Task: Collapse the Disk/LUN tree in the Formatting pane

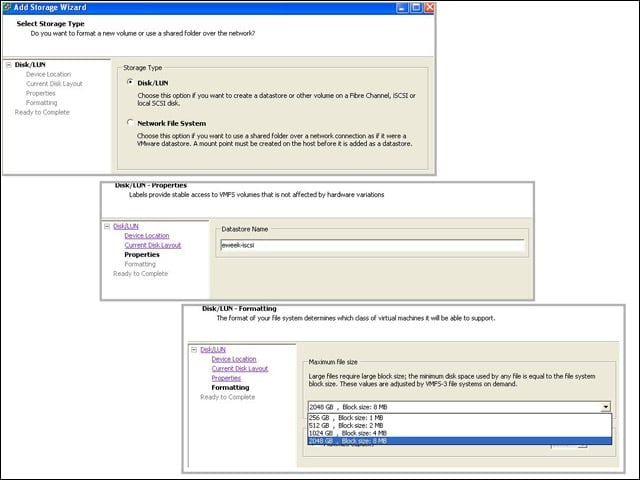Action: tap(194, 350)
